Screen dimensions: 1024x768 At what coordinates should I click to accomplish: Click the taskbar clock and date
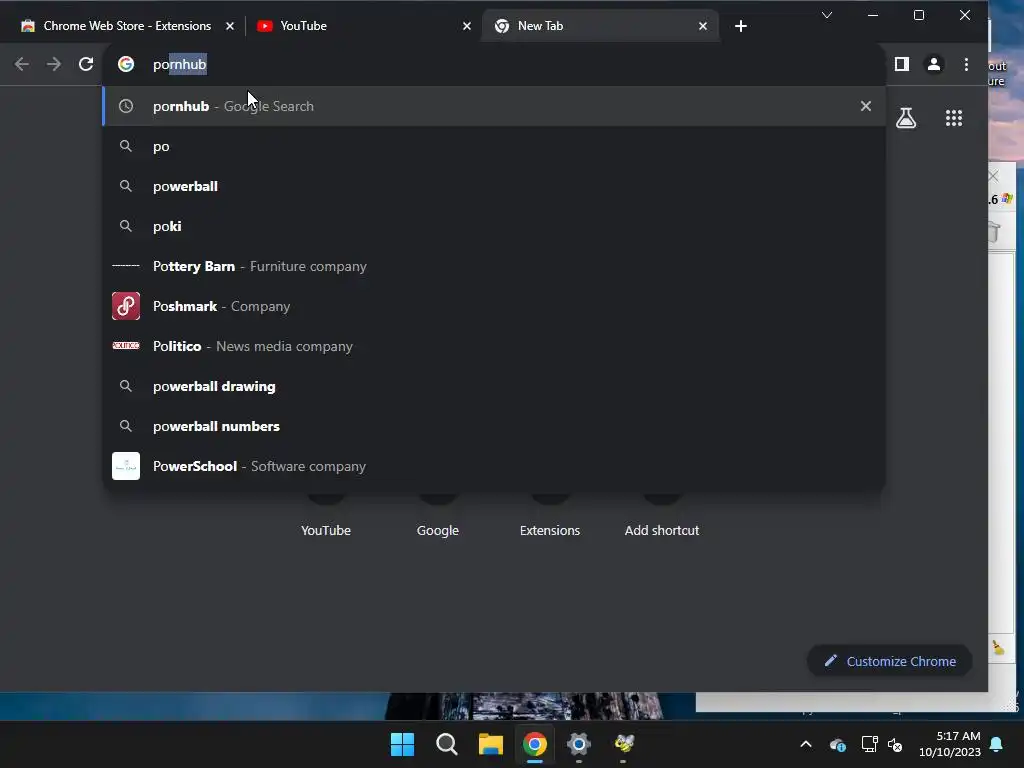[x=950, y=744]
